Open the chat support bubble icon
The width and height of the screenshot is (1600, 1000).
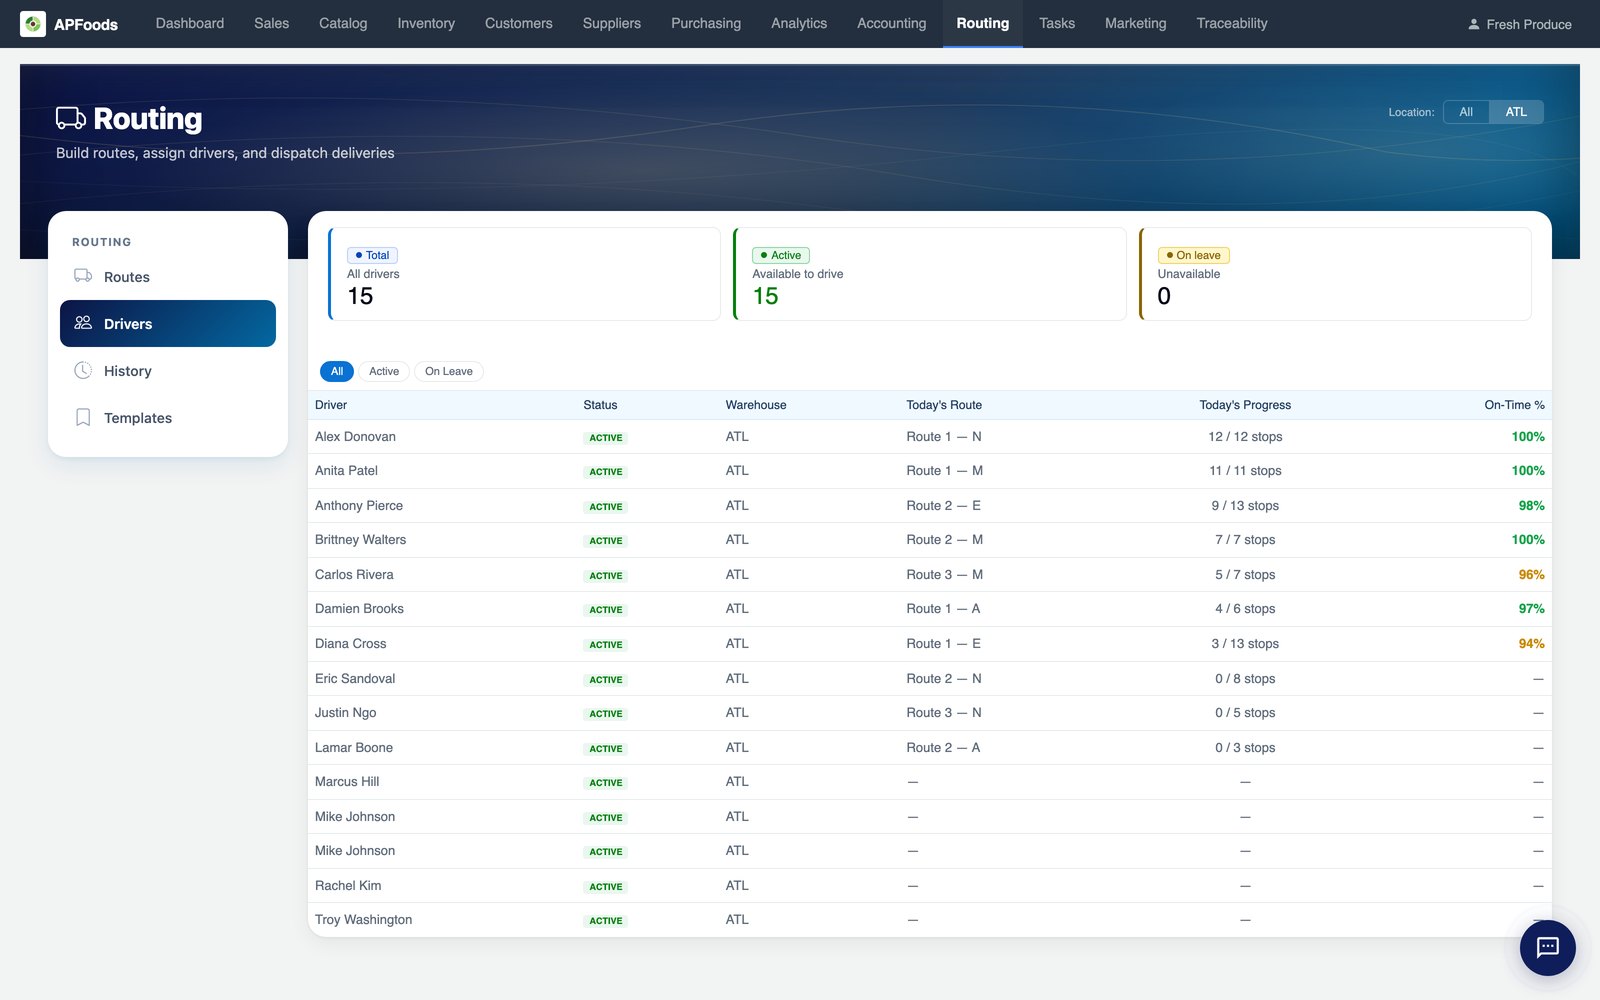coord(1547,947)
